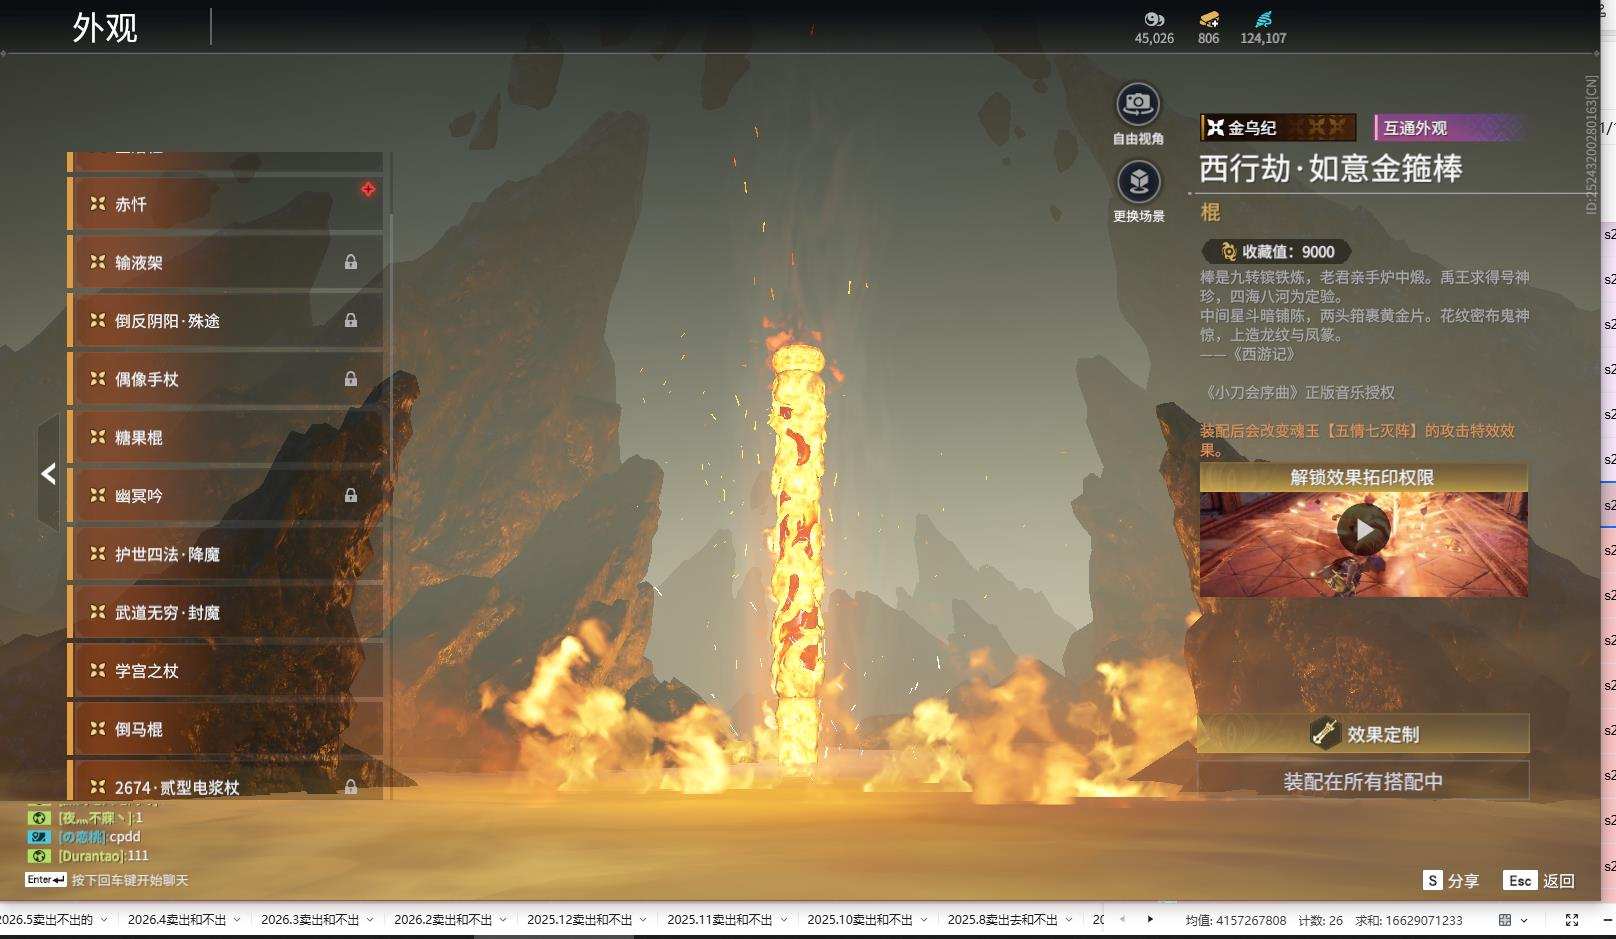This screenshot has height=939, width=1616.
Task: Select the 学宫之杖 weapon skin
Action: (226, 670)
